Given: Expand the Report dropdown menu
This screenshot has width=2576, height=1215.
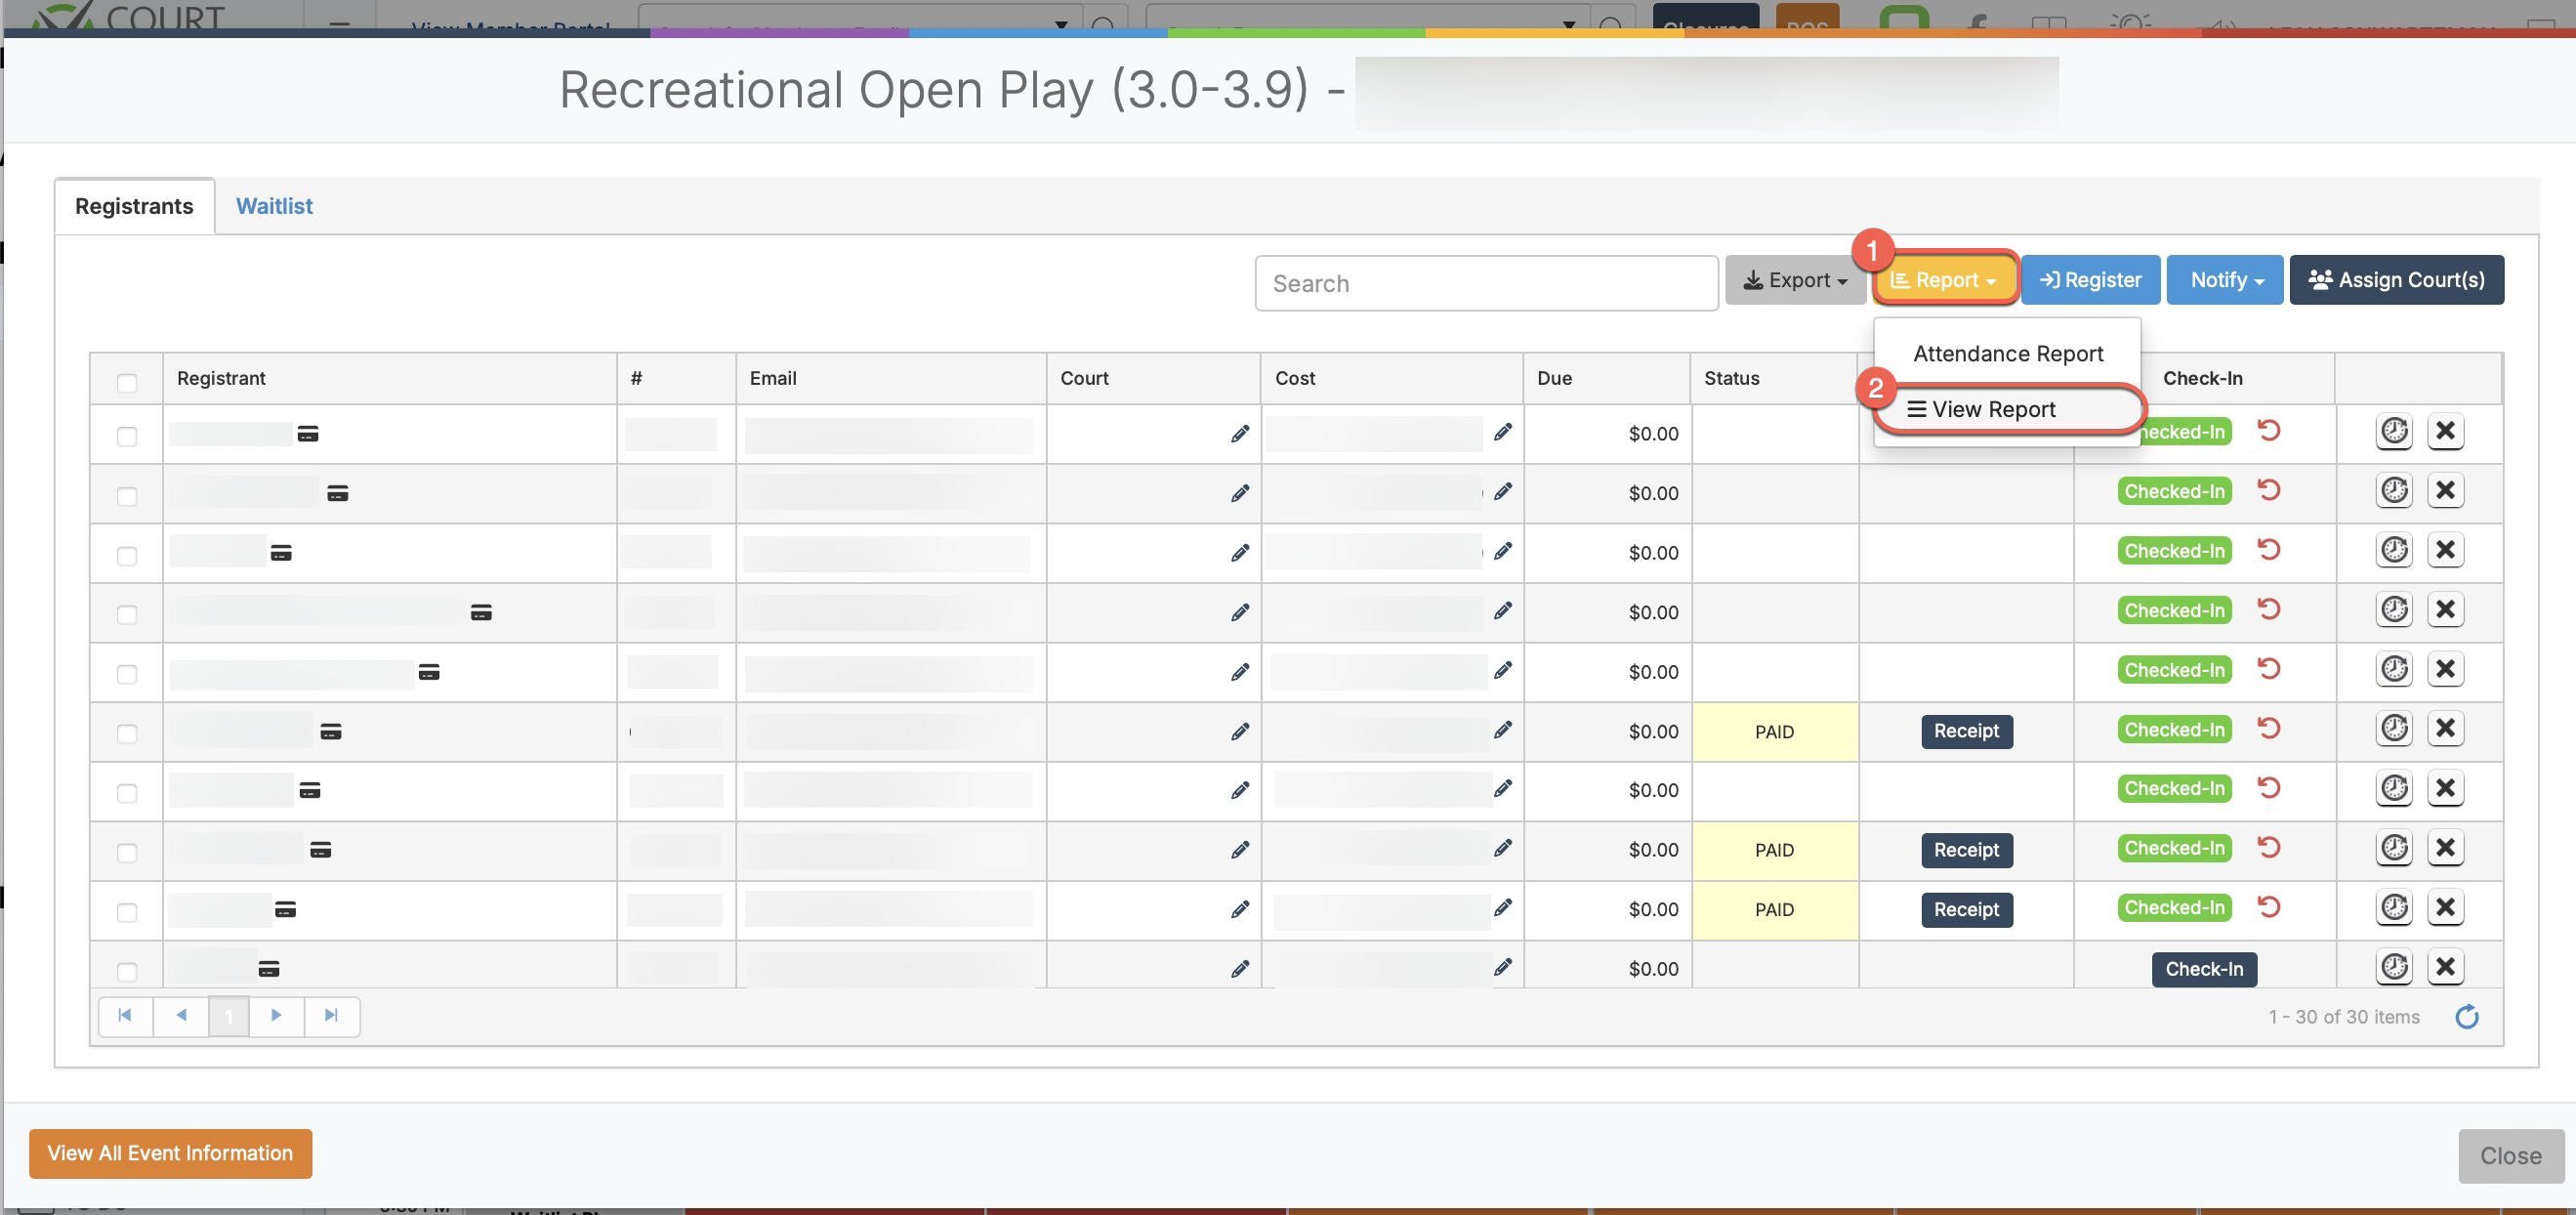Looking at the screenshot, I should point(1943,279).
